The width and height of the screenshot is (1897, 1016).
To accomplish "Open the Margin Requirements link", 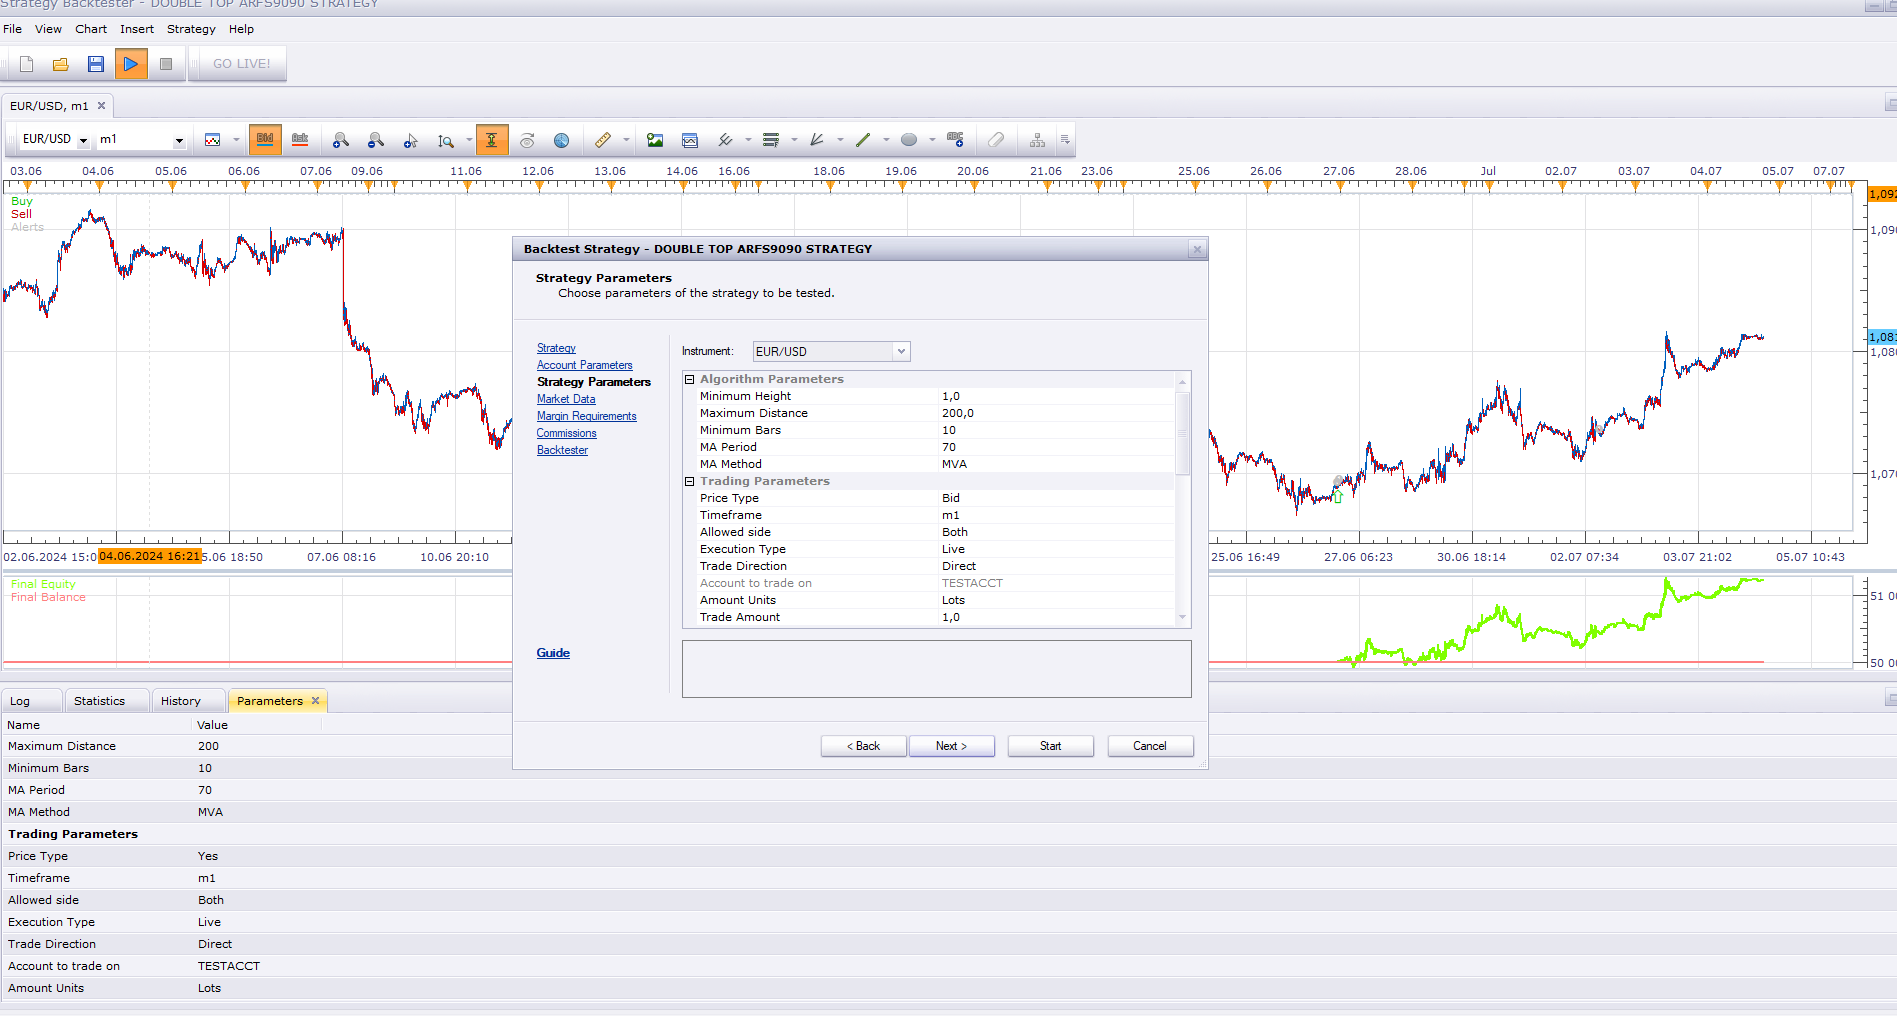I will 586,416.
